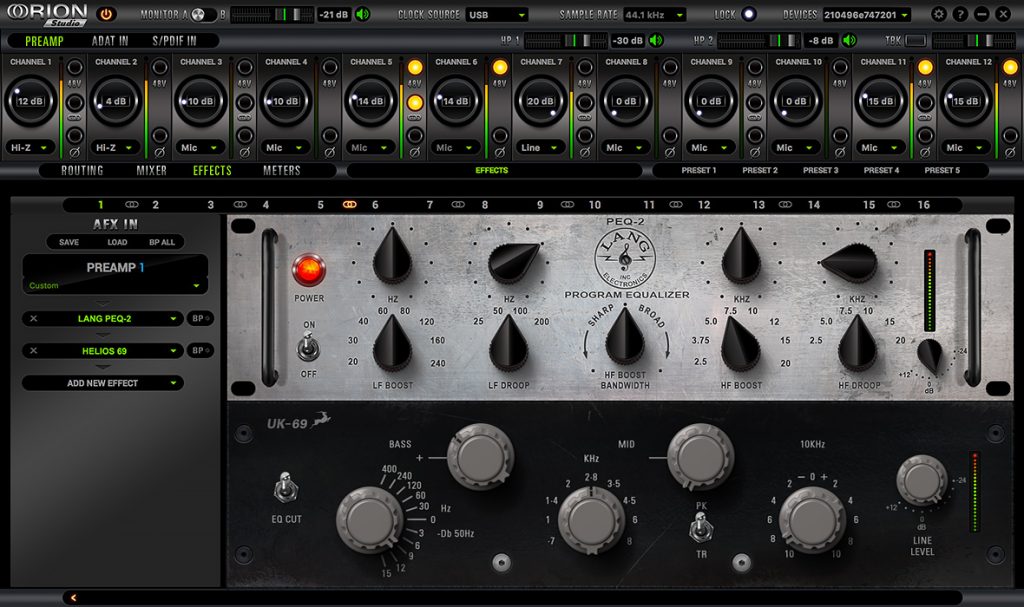Click the BP ALL button
The height and width of the screenshot is (607, 1024).
click(162, 242)
